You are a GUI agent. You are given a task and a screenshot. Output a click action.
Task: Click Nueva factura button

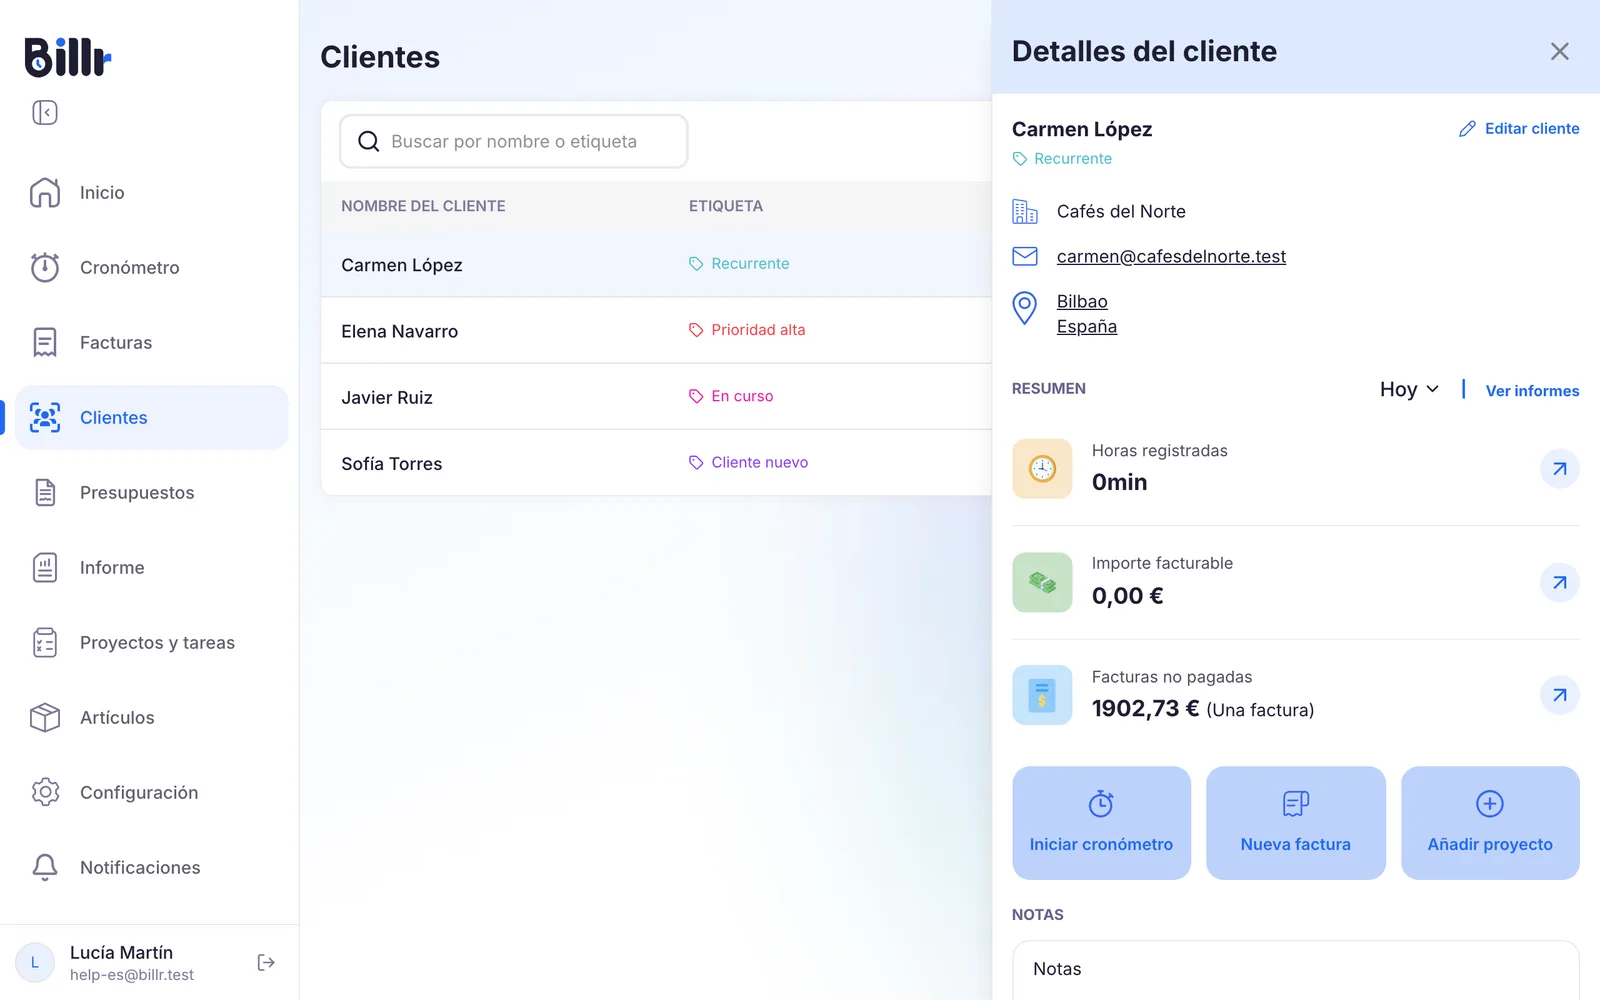(x=1296, y=823)
